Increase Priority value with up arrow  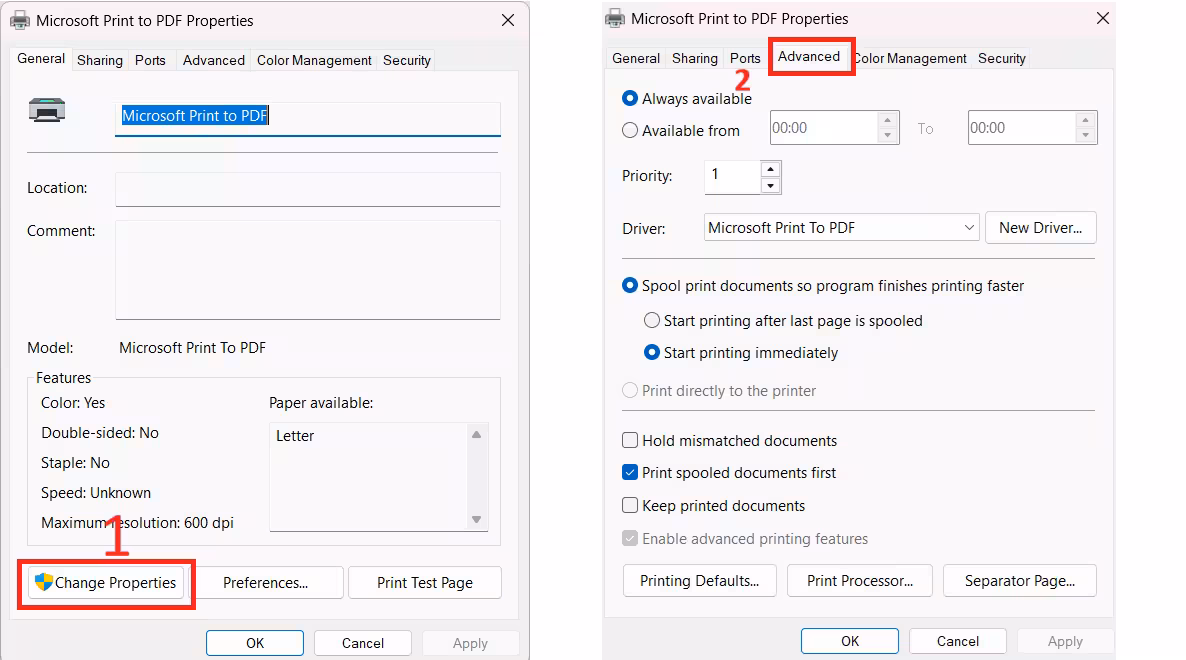(770, 169)
